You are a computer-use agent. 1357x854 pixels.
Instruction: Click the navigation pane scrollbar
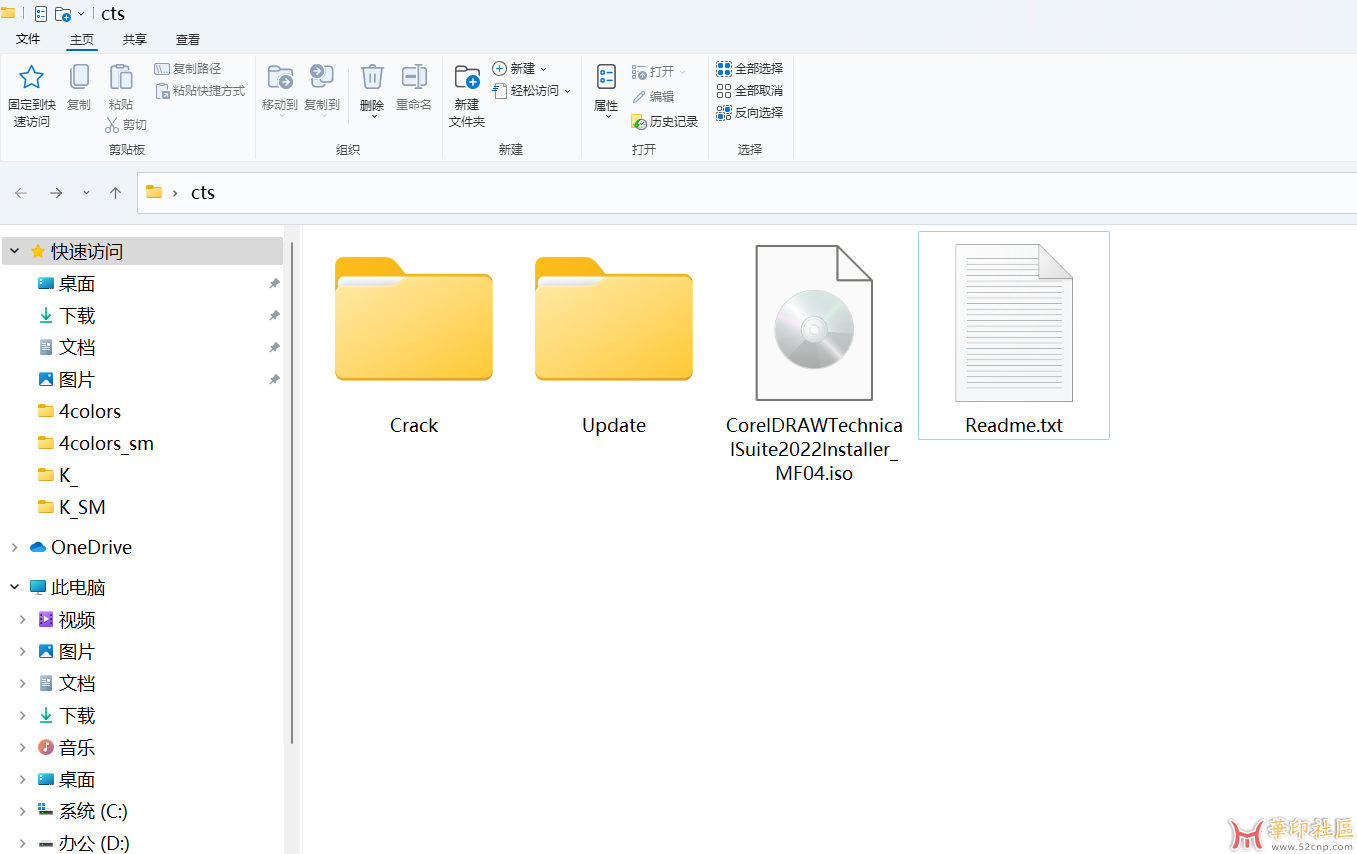[x=292, y=492]
